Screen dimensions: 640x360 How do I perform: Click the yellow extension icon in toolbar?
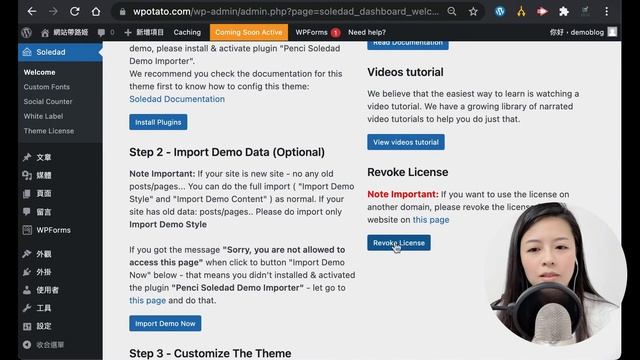(521, 11)
